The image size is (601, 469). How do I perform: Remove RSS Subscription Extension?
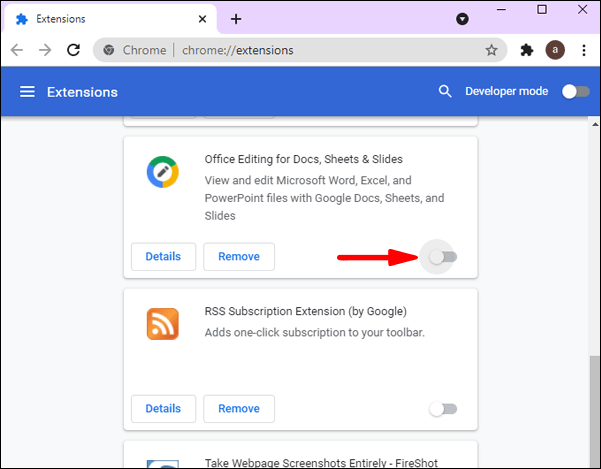(239, 408)
